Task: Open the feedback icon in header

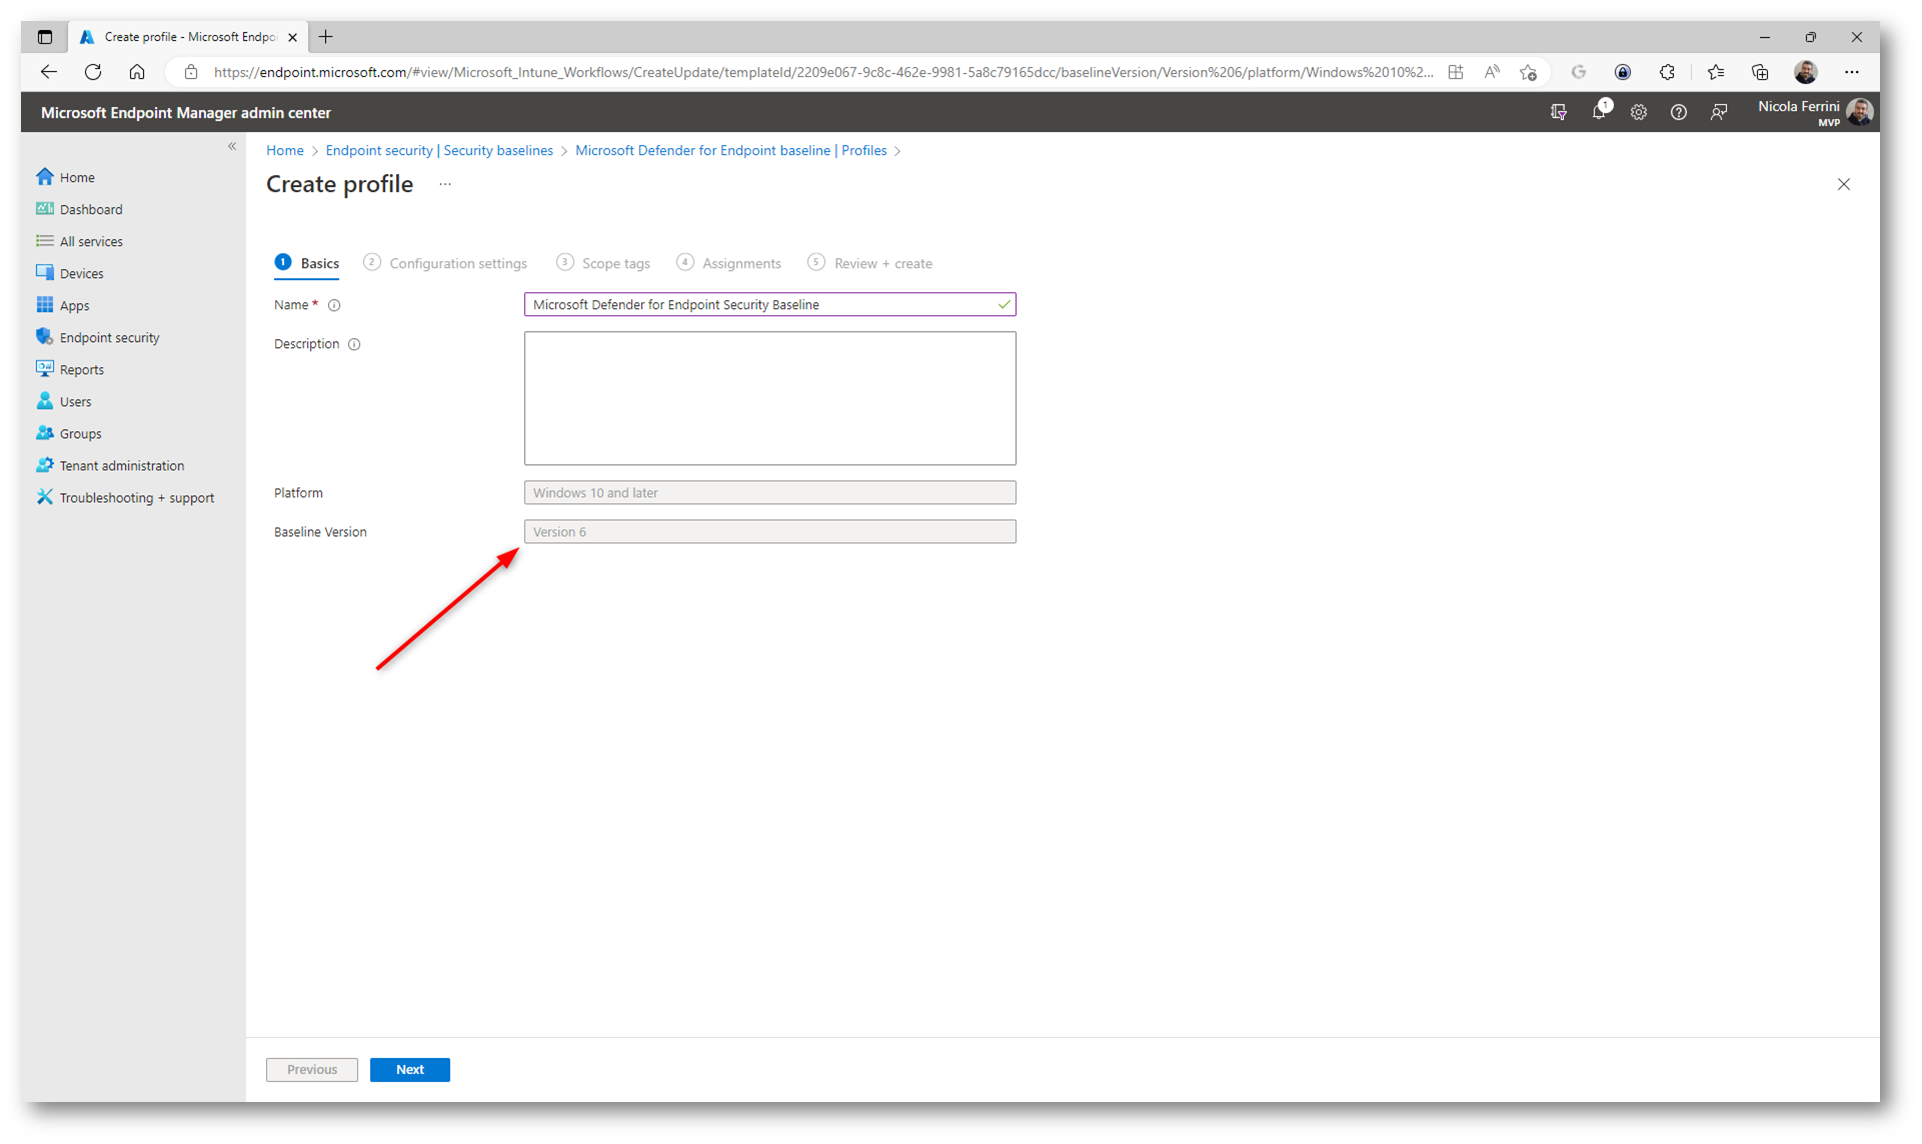Action: 1718,112
